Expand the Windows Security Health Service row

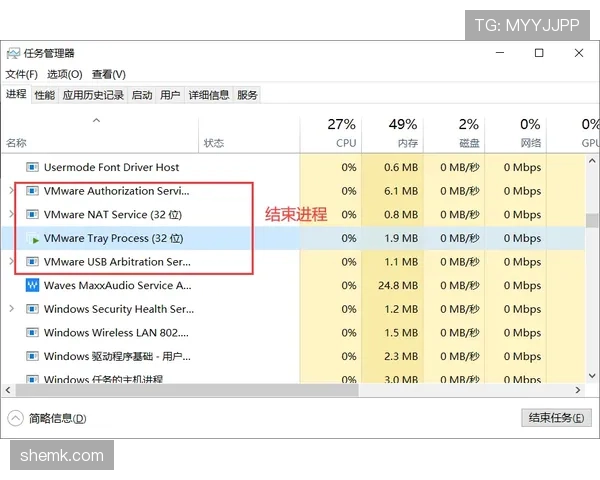click(11, 308)
